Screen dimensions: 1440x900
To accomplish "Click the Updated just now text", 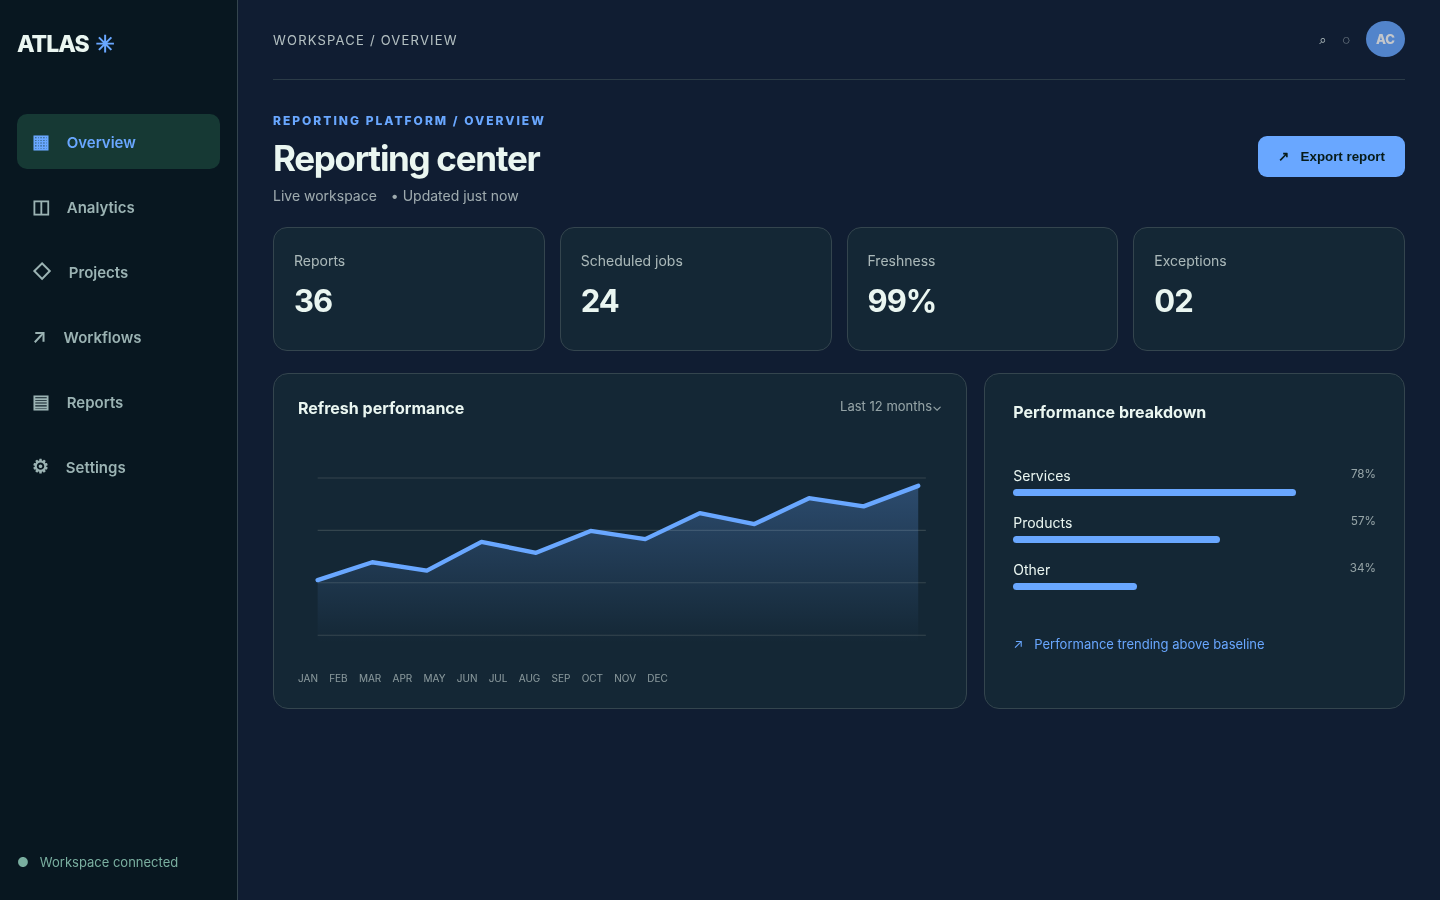I will (460, 196).
